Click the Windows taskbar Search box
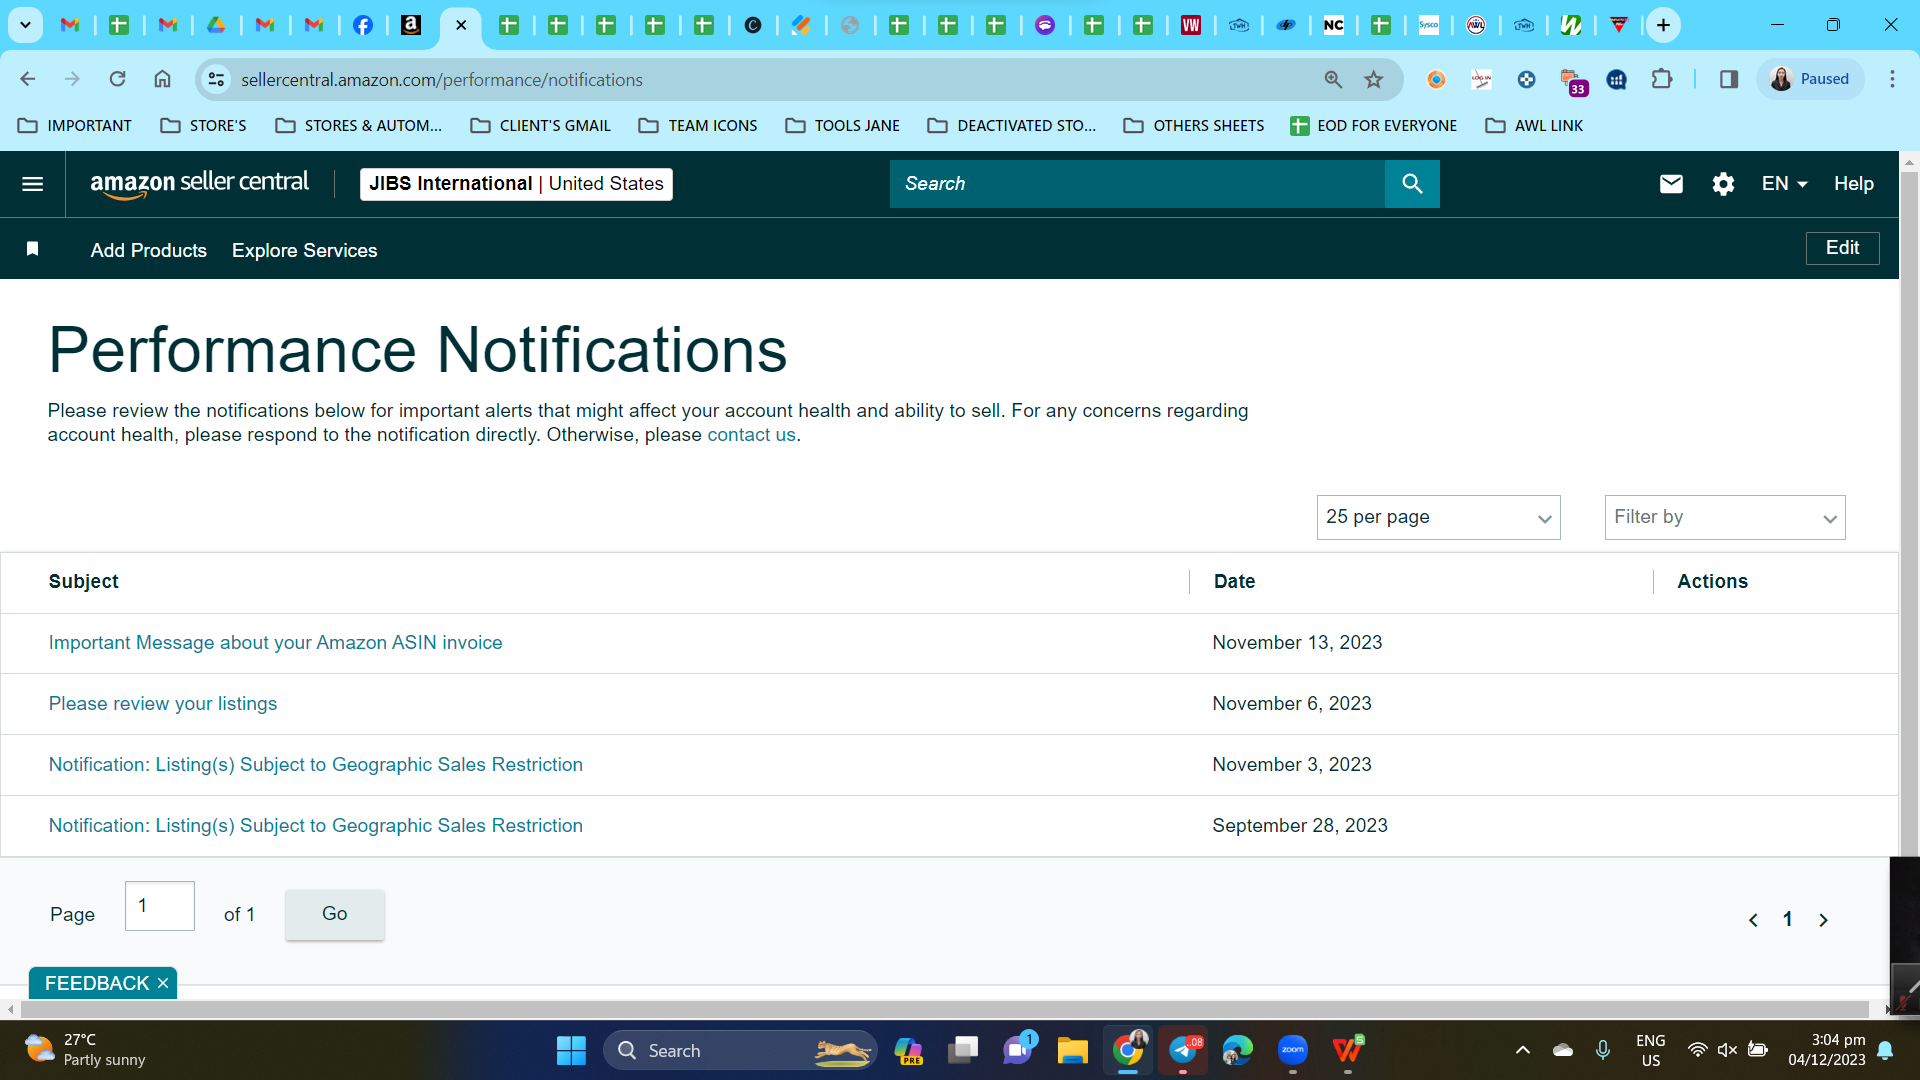Viewport: 1920px width, 1080px height. 740,1050
